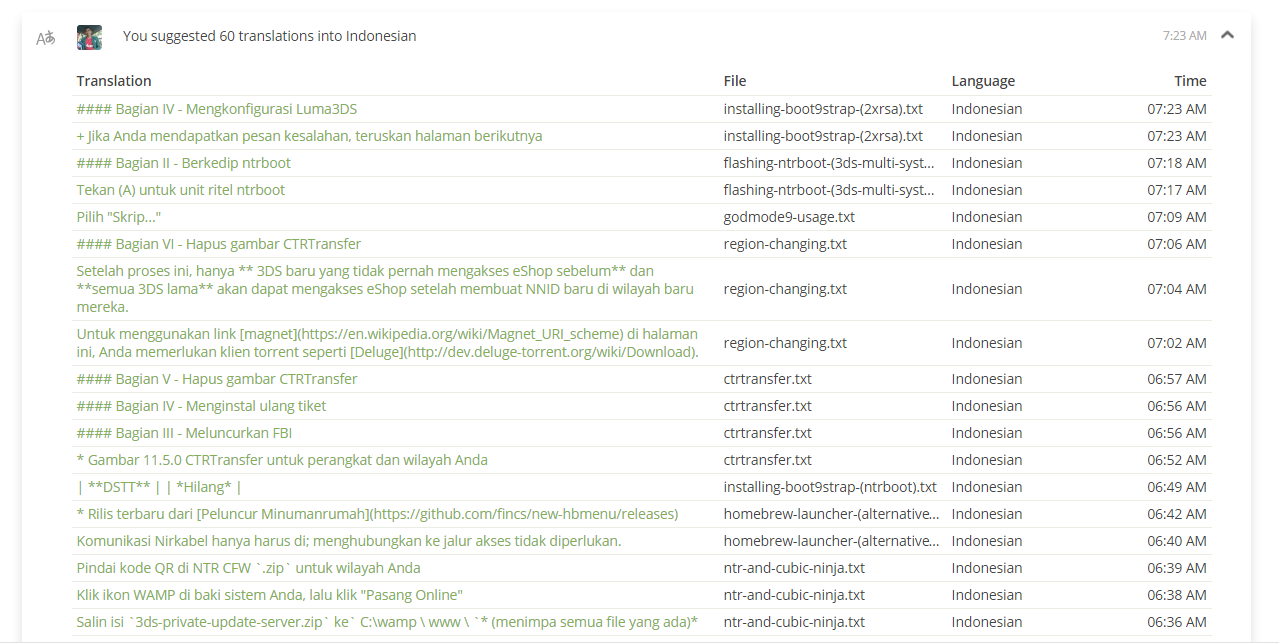
Task: Open "Gambar 11.5.0 CTRTransfer untuk perangkat" translation
Action: click(x=282, y=460)
